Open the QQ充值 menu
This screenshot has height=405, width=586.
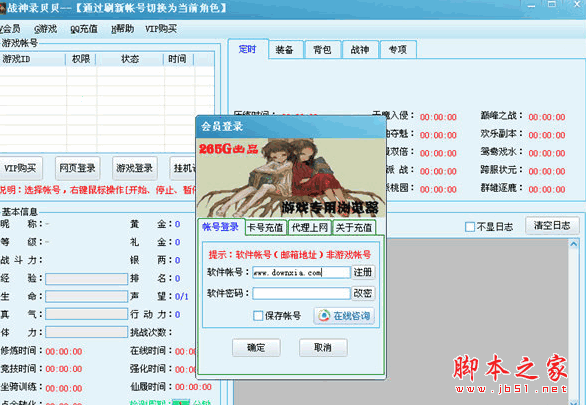click(x=84, y=29)
